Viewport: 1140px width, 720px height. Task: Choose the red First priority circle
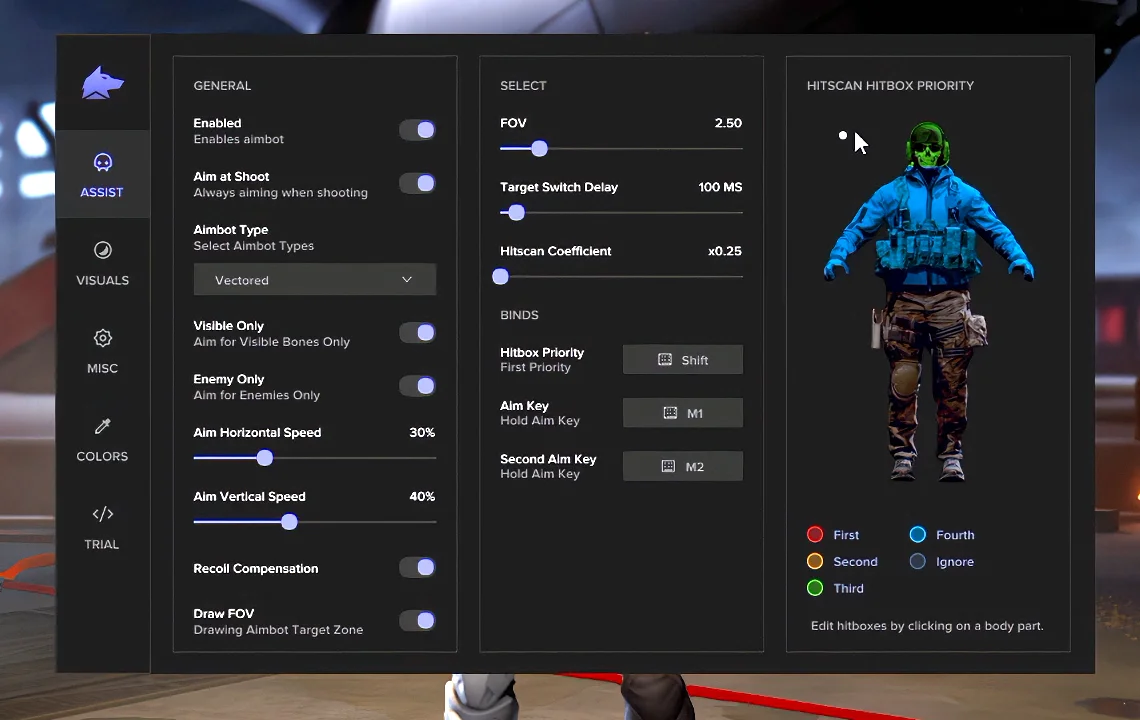tap(815, 535)
